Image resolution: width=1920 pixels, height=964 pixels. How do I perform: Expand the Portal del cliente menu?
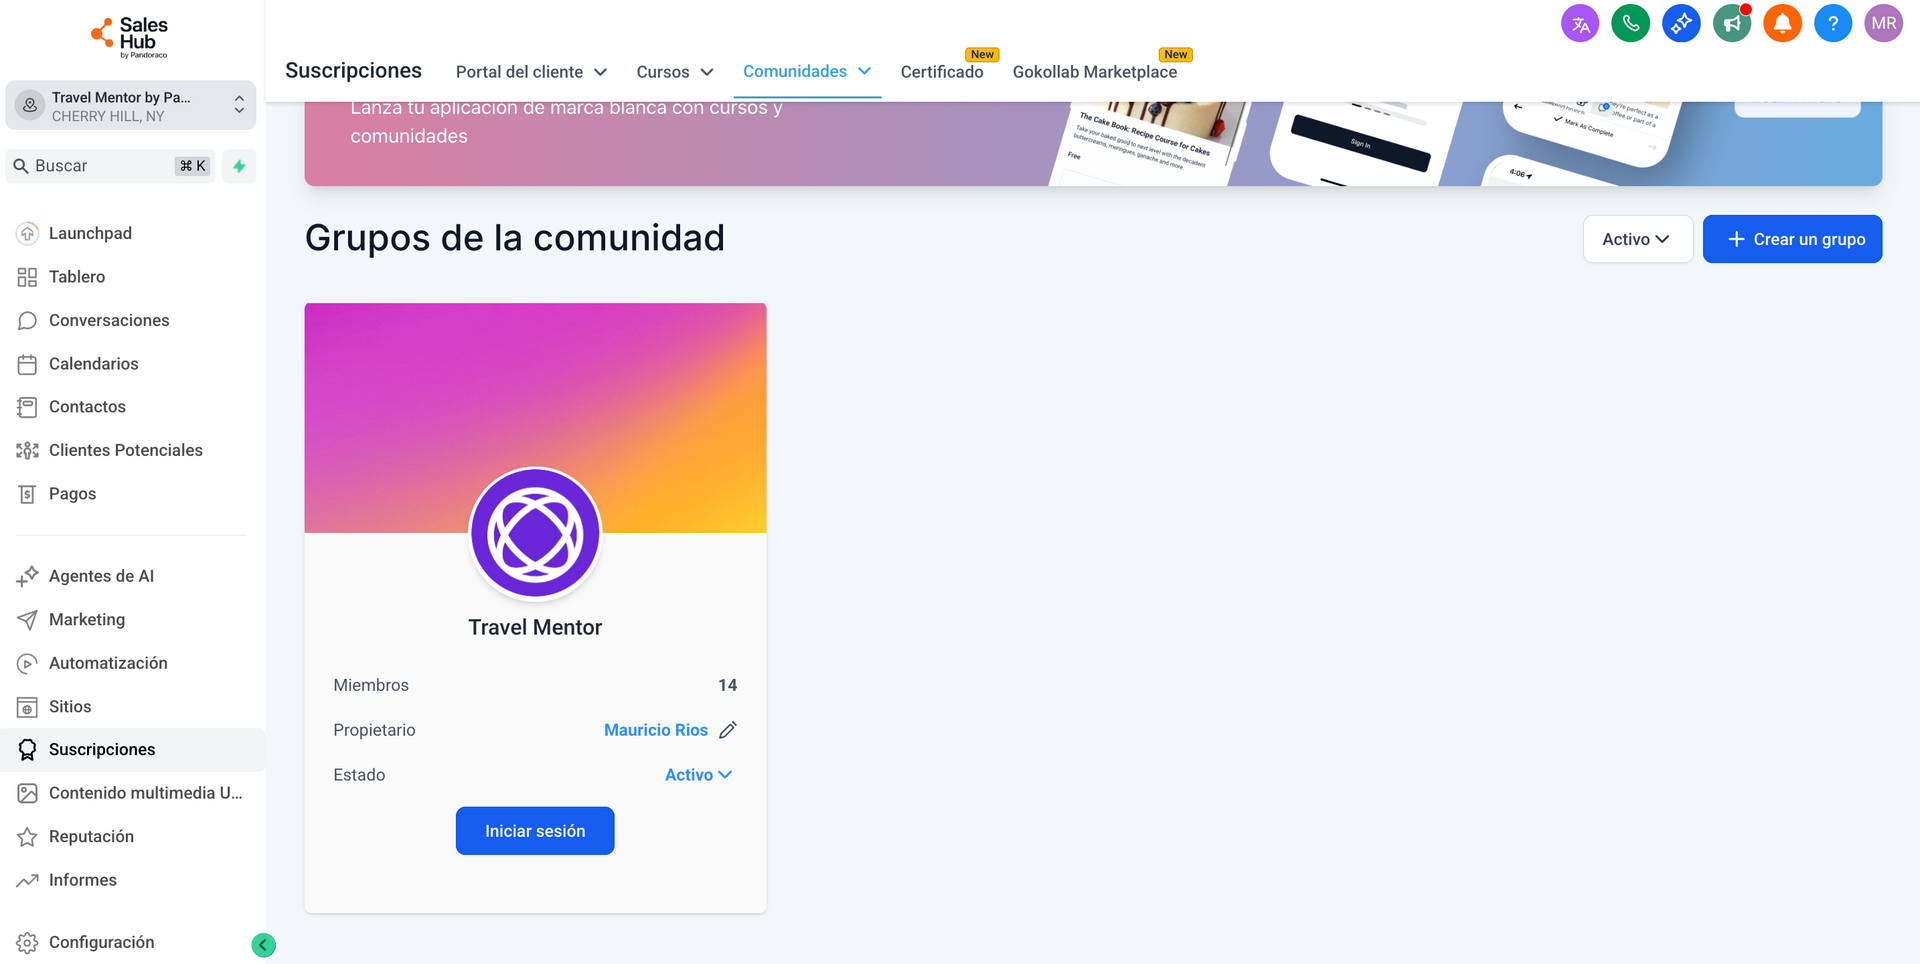531,72
